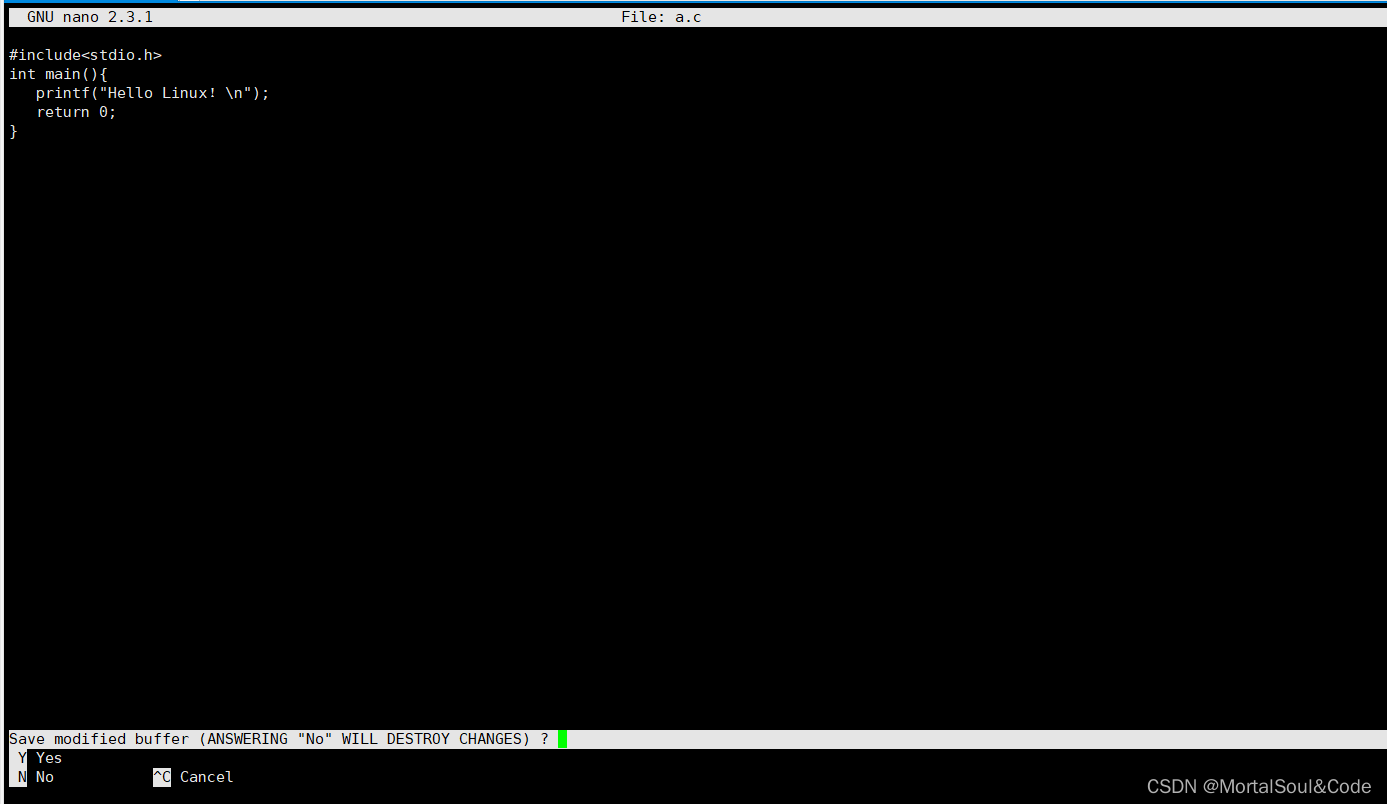
Task: Click the closing brace line
Action: click(x=14, y=131)
